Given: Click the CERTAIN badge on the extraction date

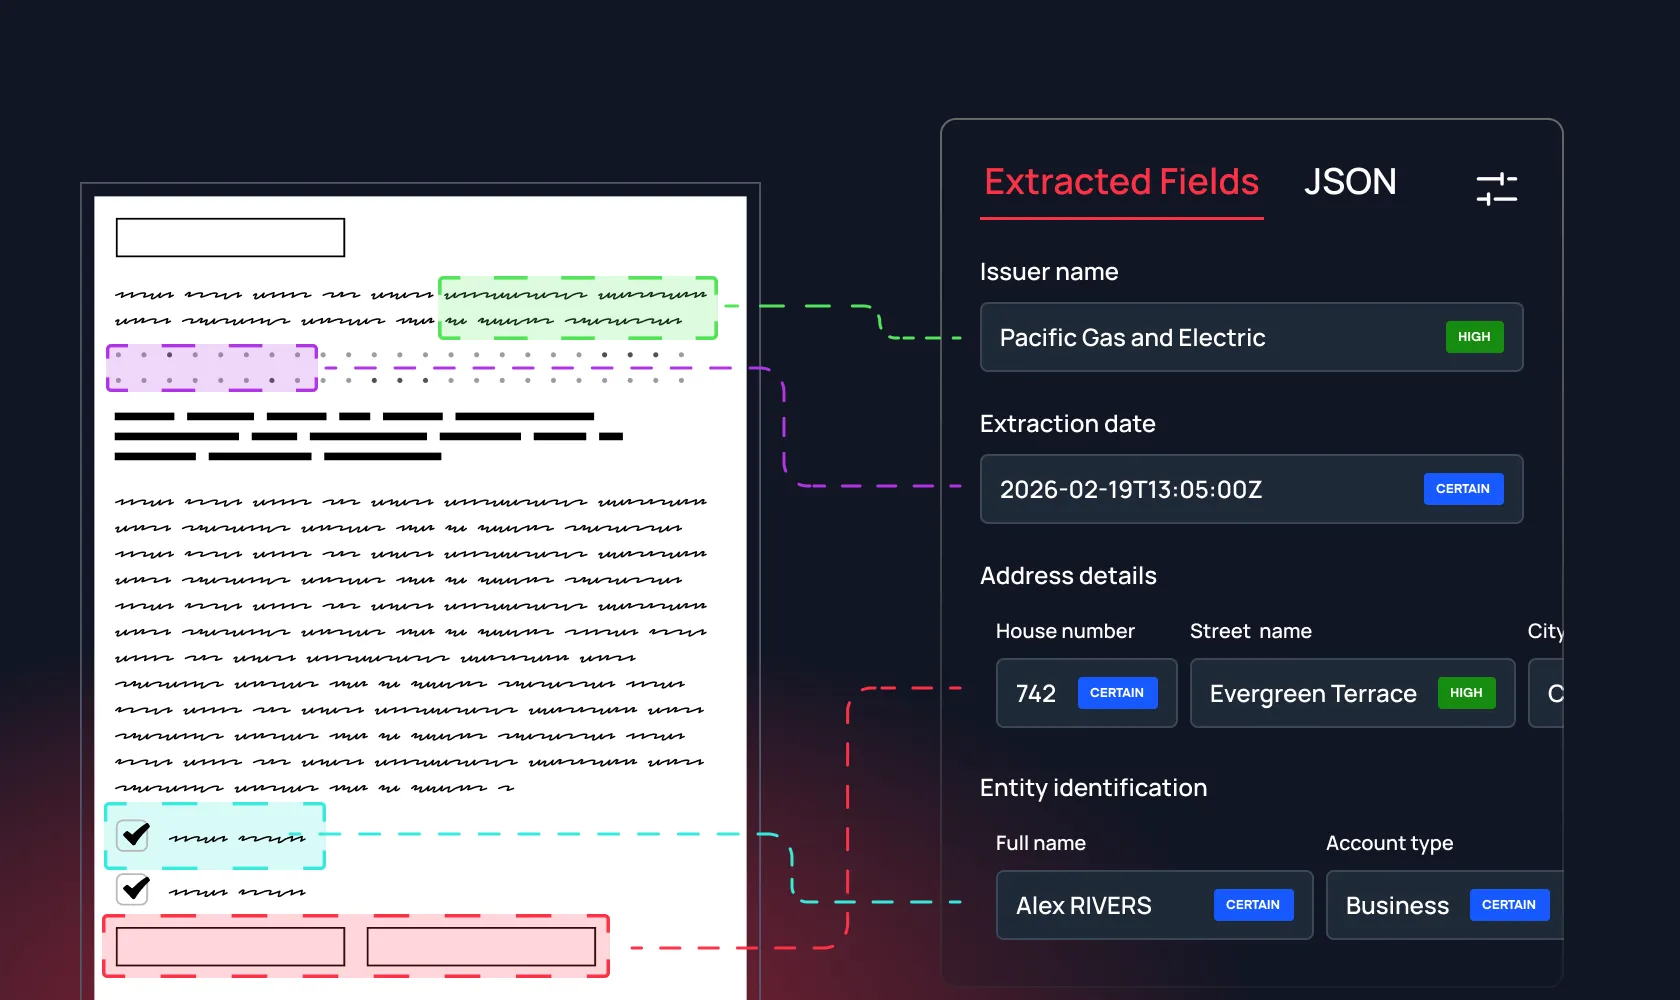Looking at the screenshot, I should click(1463, 489).
